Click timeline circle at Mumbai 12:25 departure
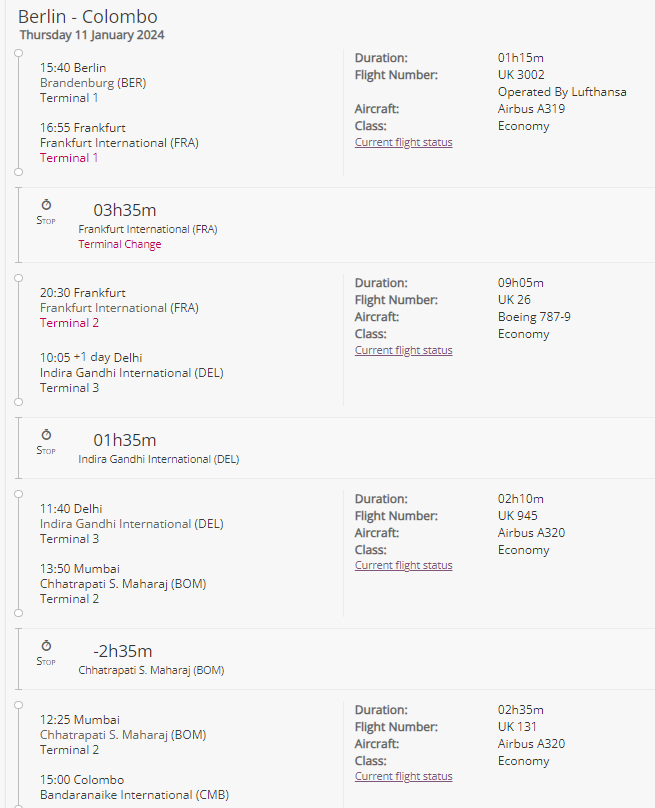This screenshot has width=655, height=808. click(19, 705)
